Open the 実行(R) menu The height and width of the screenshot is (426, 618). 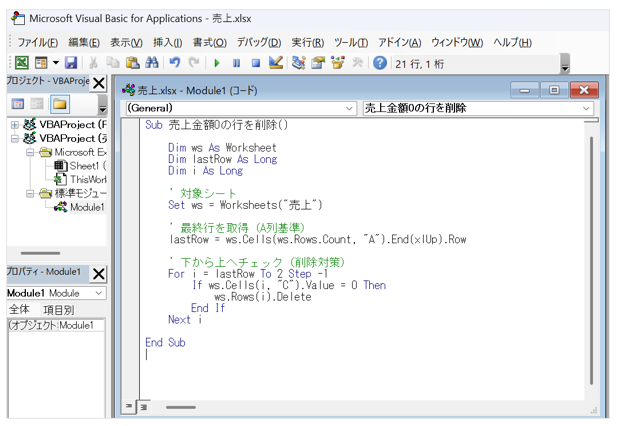(x=308, y=43)
